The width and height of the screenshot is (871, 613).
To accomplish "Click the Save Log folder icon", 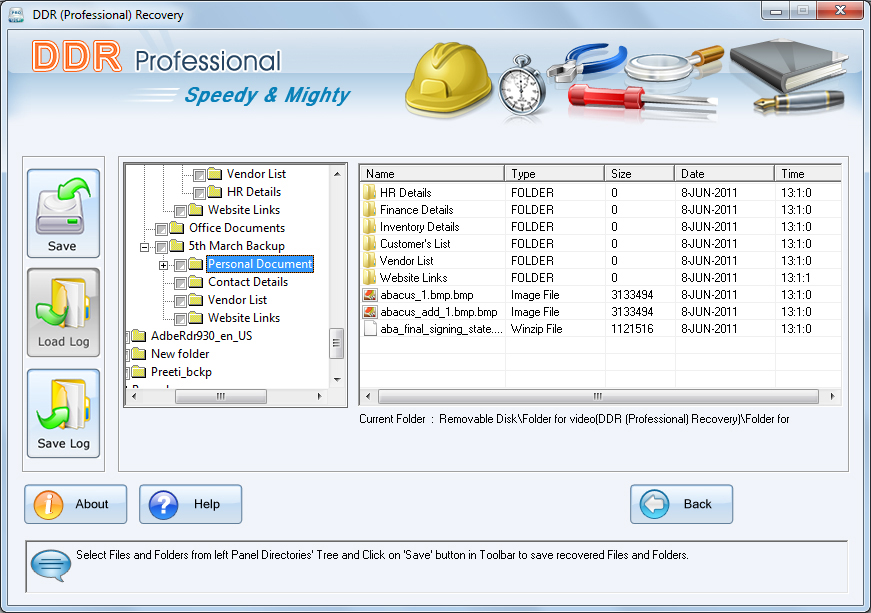I will (x=63, y=404).
